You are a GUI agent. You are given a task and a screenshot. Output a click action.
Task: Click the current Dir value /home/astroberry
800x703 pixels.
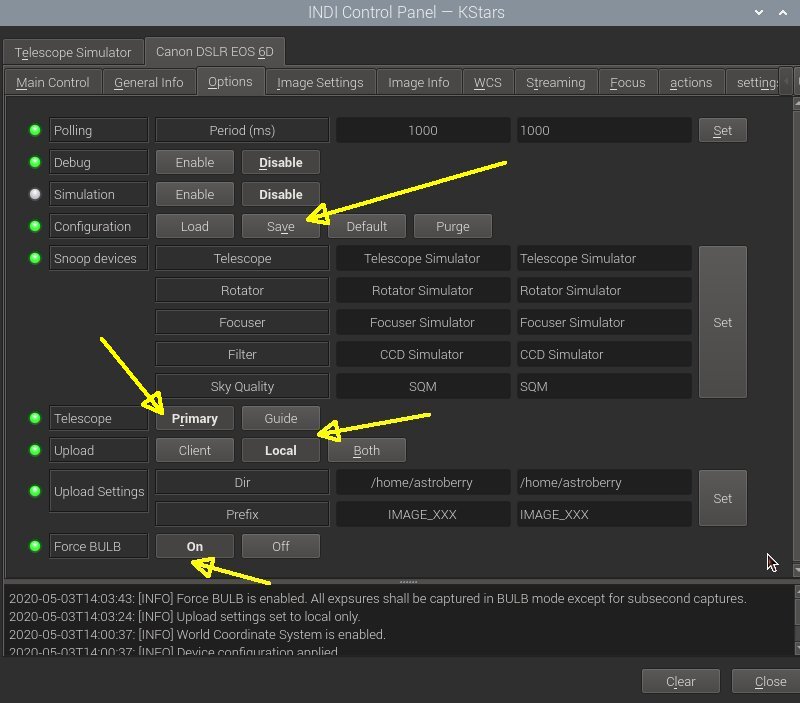[x=423, y=483]
